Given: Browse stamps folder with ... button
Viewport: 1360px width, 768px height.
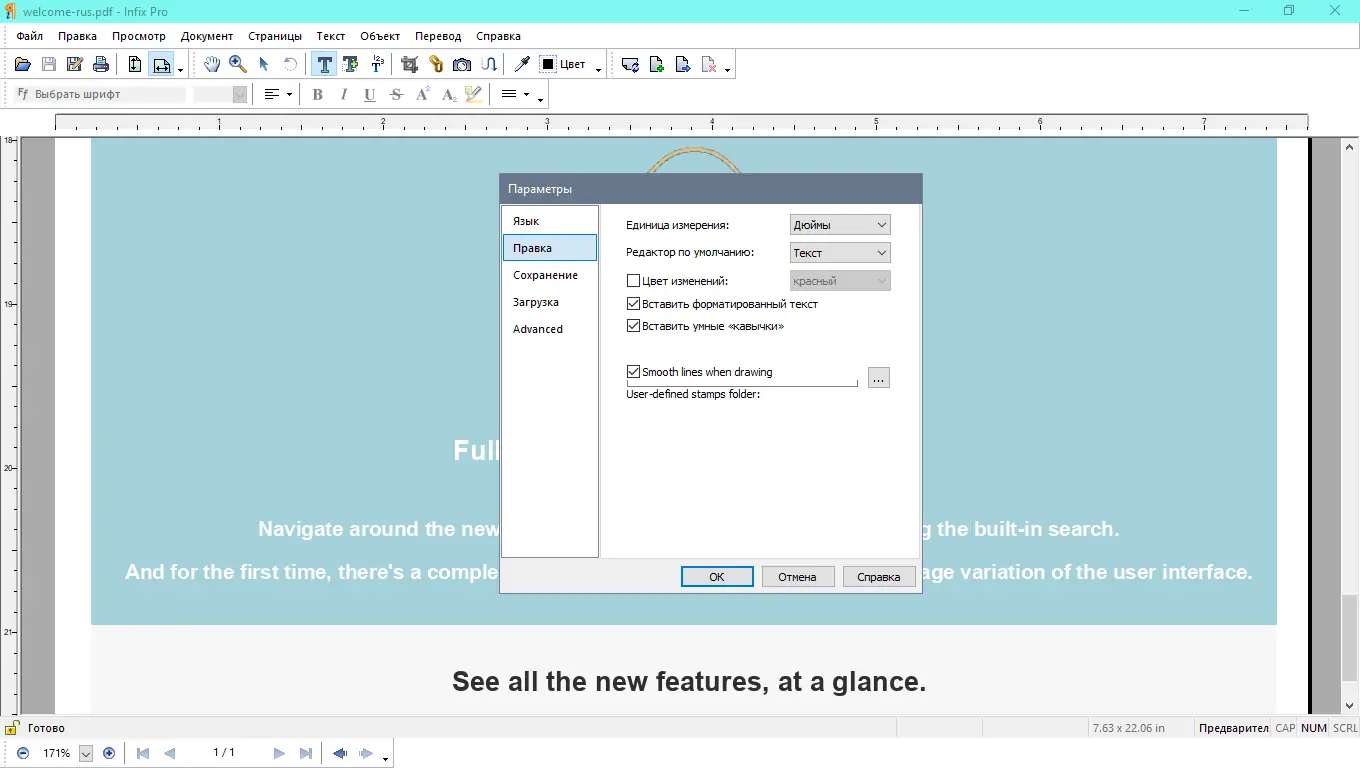Looking at the screenshot, I should [x=879, y=378].
